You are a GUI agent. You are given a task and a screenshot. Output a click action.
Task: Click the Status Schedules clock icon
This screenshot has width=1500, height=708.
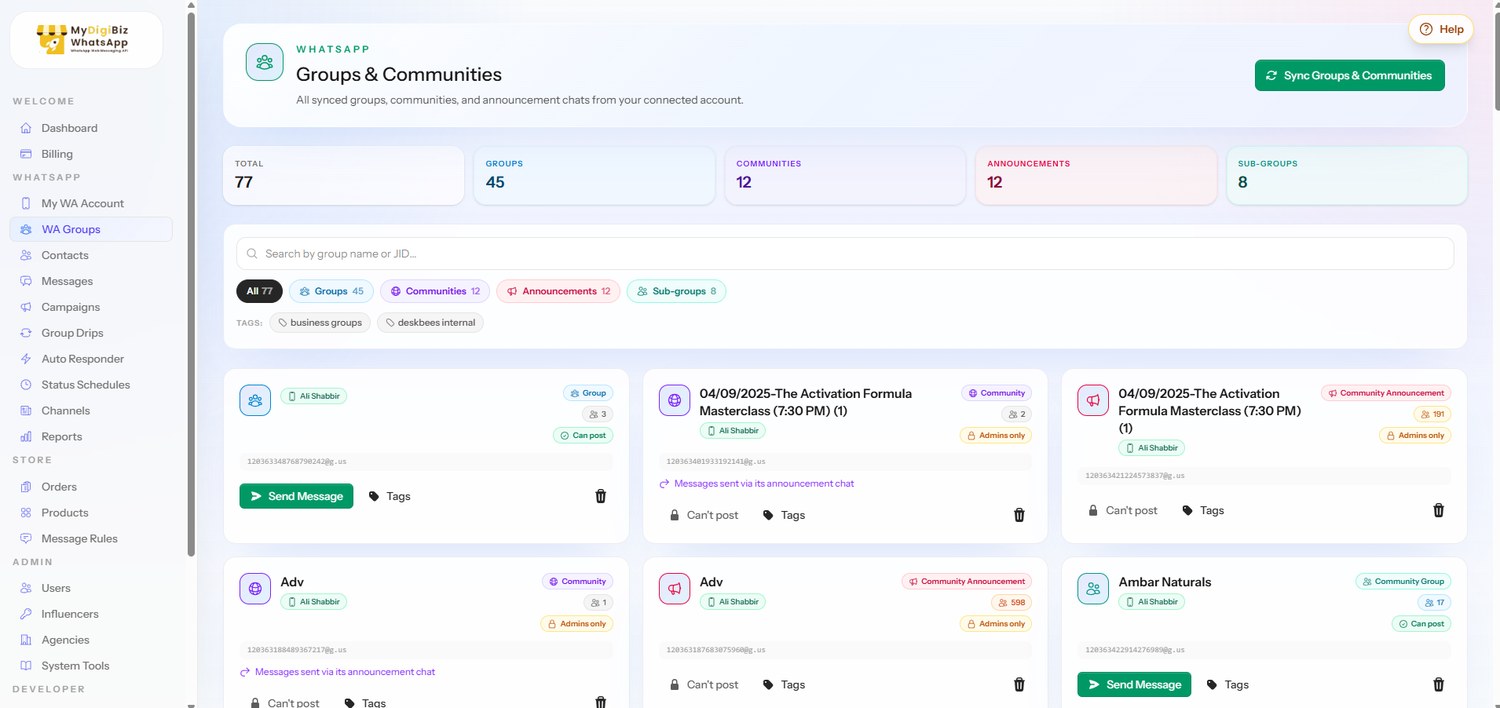coord(26,385)
